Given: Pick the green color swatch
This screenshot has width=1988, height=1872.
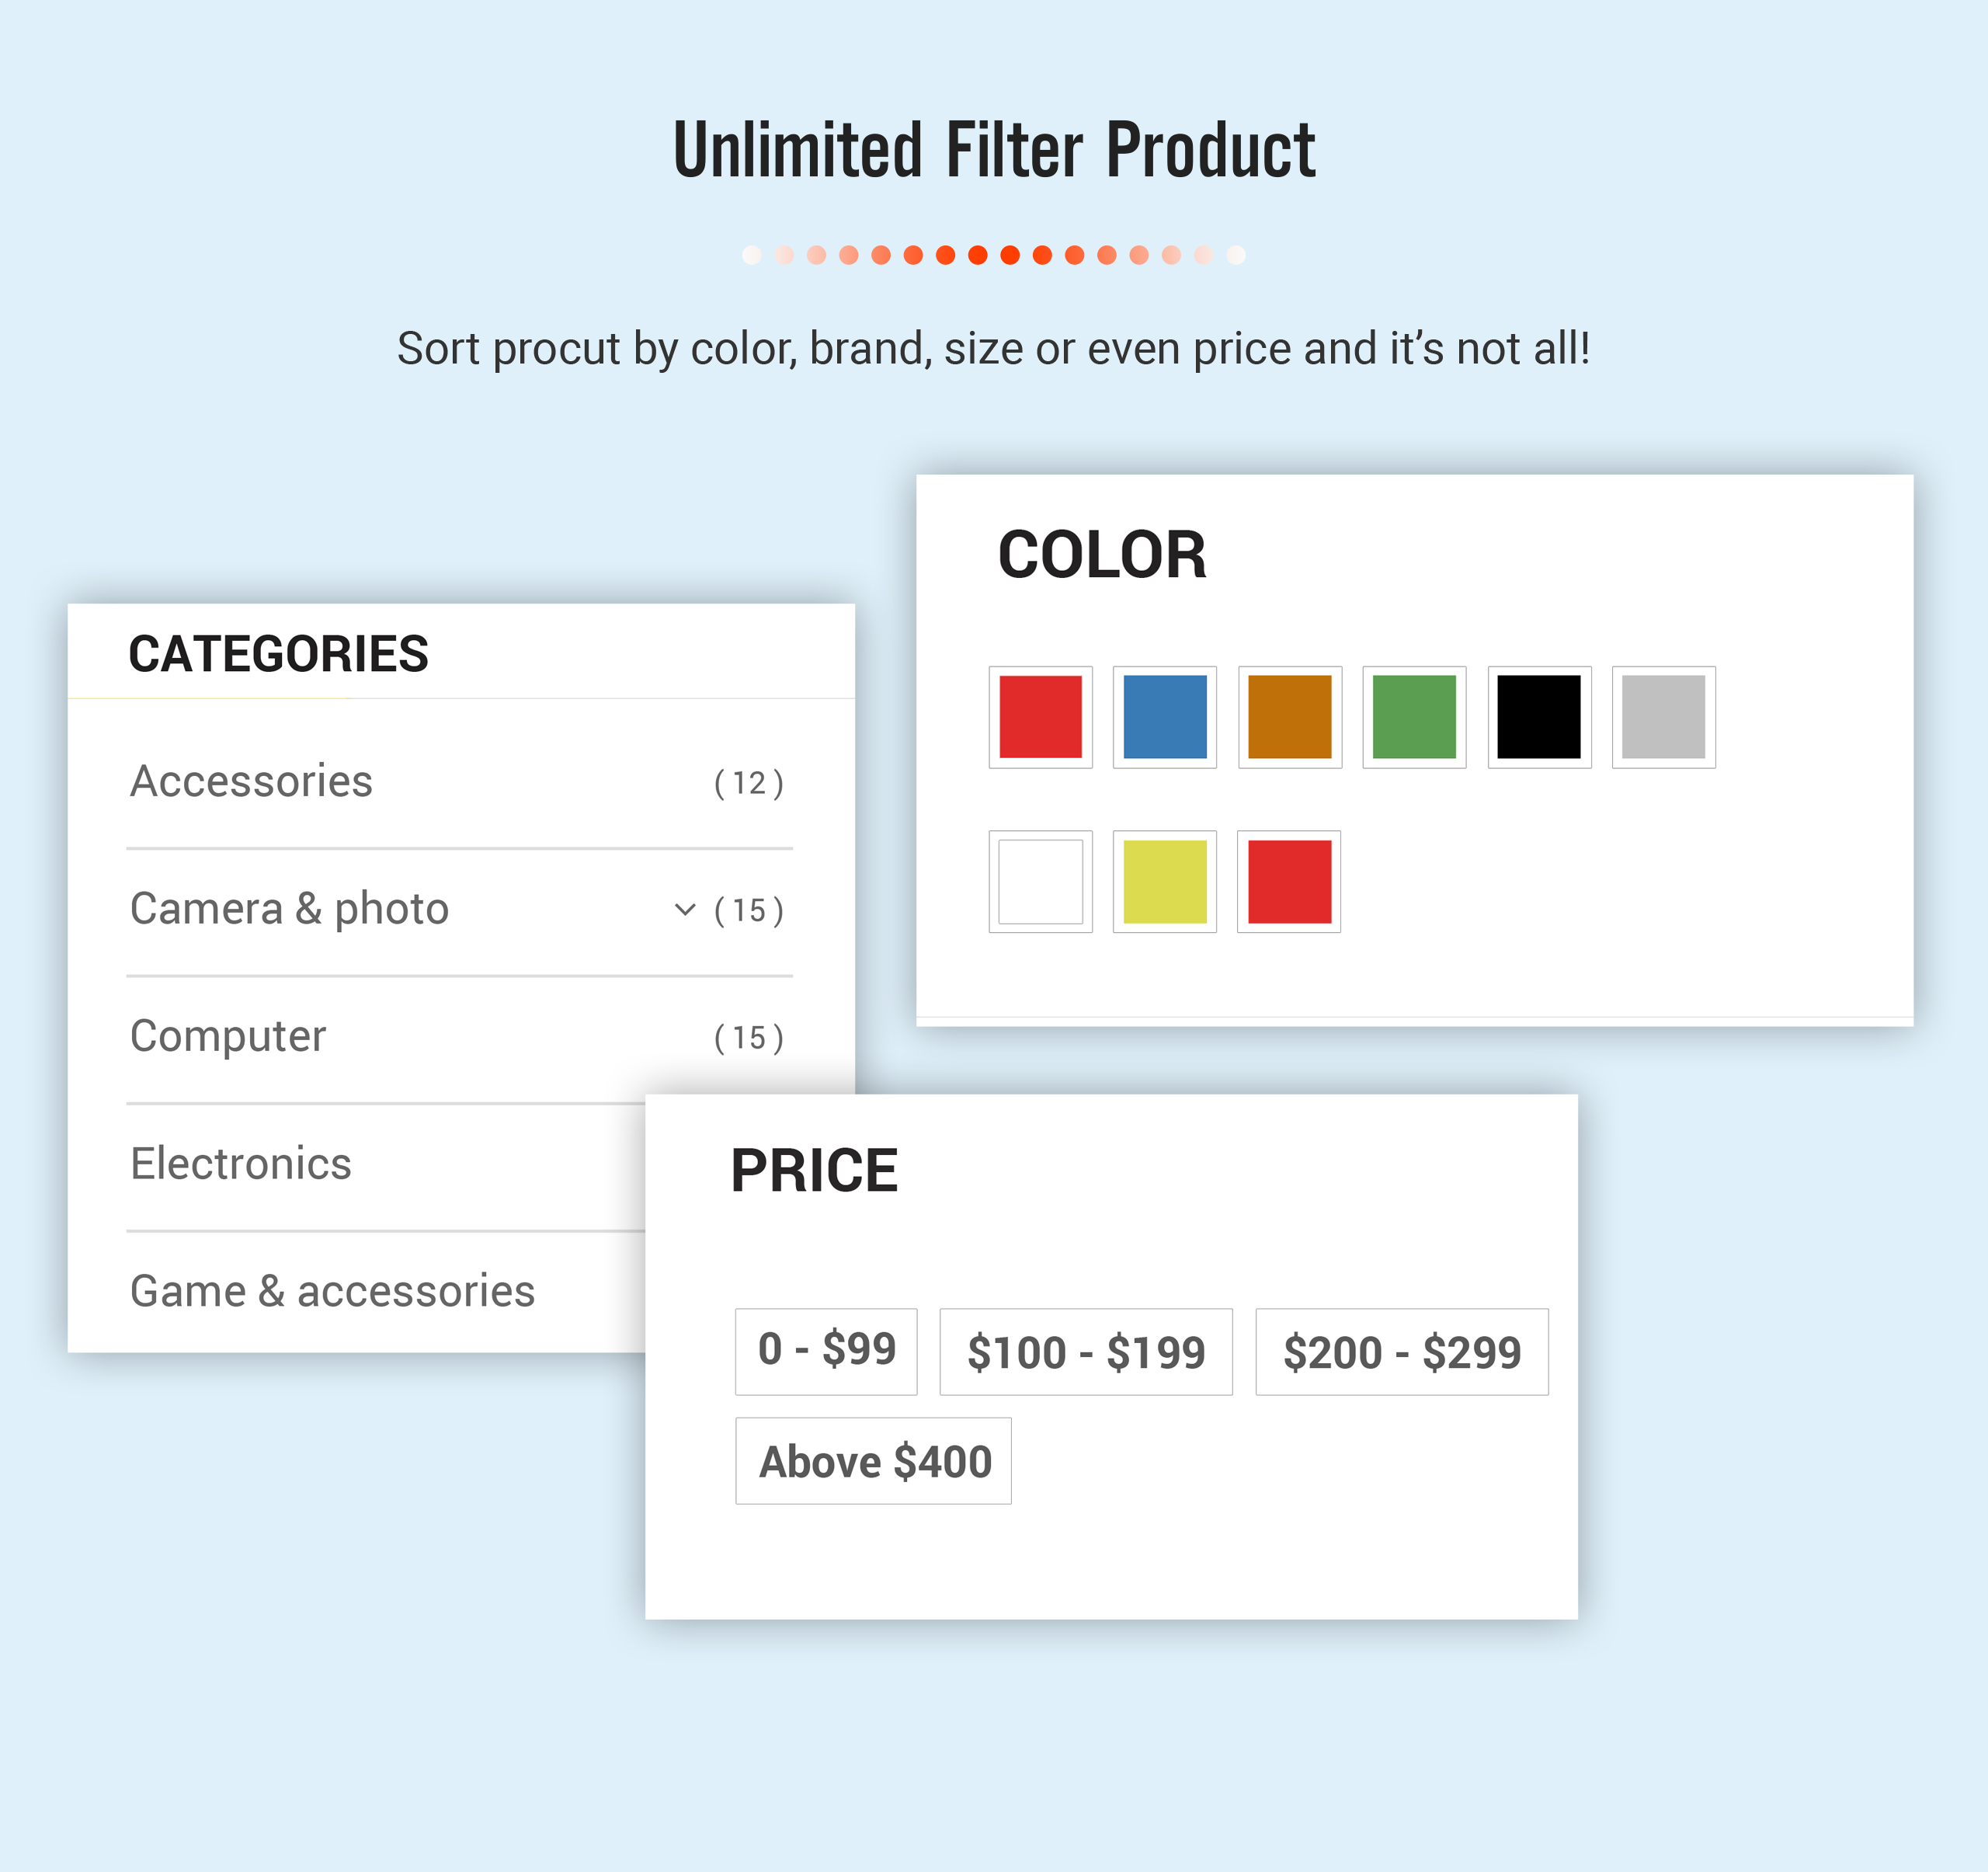Looking at the screenshot, I should [x=1414, y=717].
